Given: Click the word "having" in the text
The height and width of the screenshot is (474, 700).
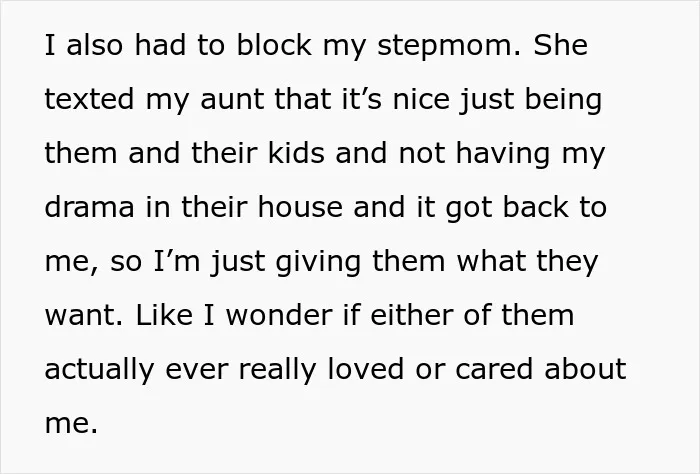Looking at the screenshot, I should coord(503,155).
